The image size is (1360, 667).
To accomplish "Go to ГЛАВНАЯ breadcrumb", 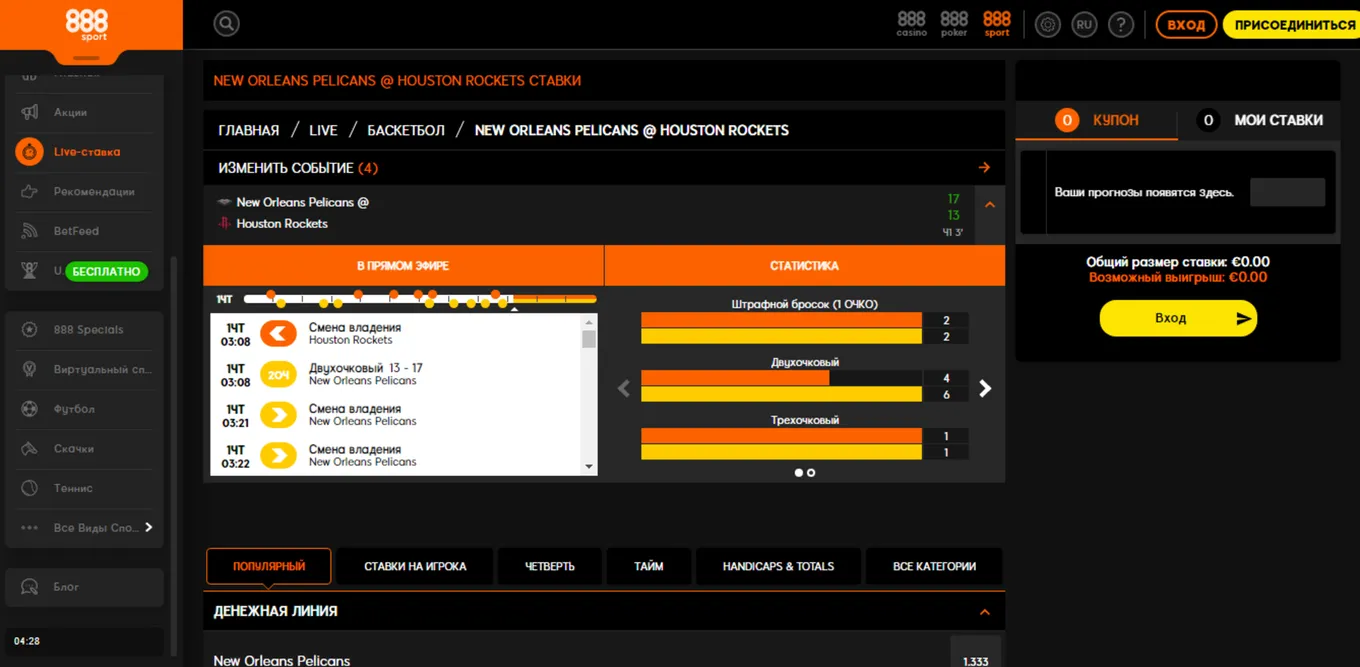I will coord(249,130).
